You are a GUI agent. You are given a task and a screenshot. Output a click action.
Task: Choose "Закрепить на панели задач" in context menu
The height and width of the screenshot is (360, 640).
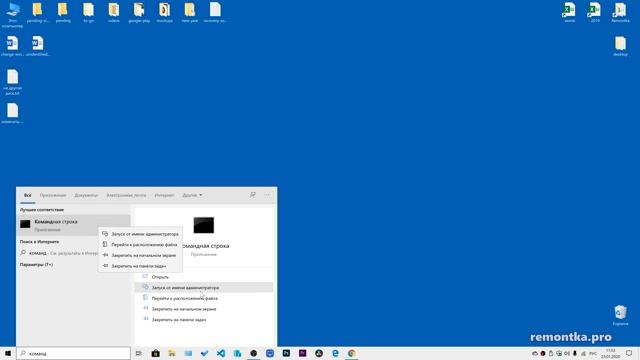click(x=140, y=266)
